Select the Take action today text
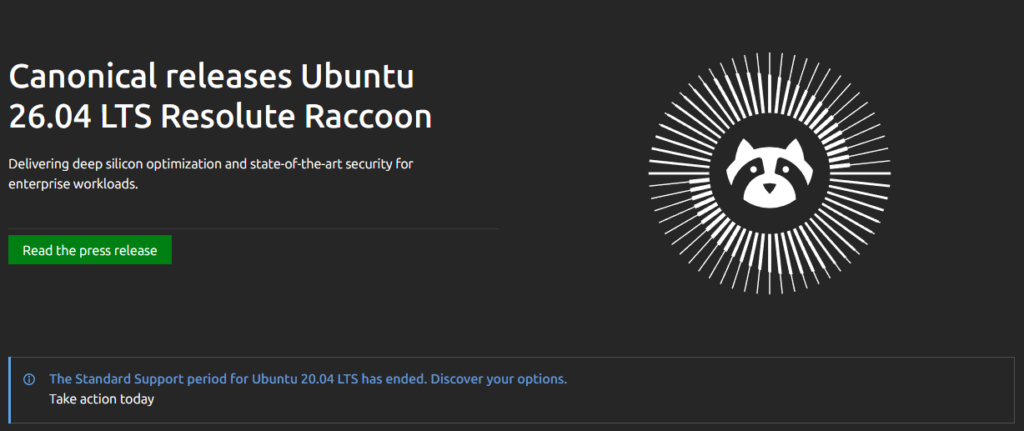This screenshot has height=431, width=1024. 101,399
